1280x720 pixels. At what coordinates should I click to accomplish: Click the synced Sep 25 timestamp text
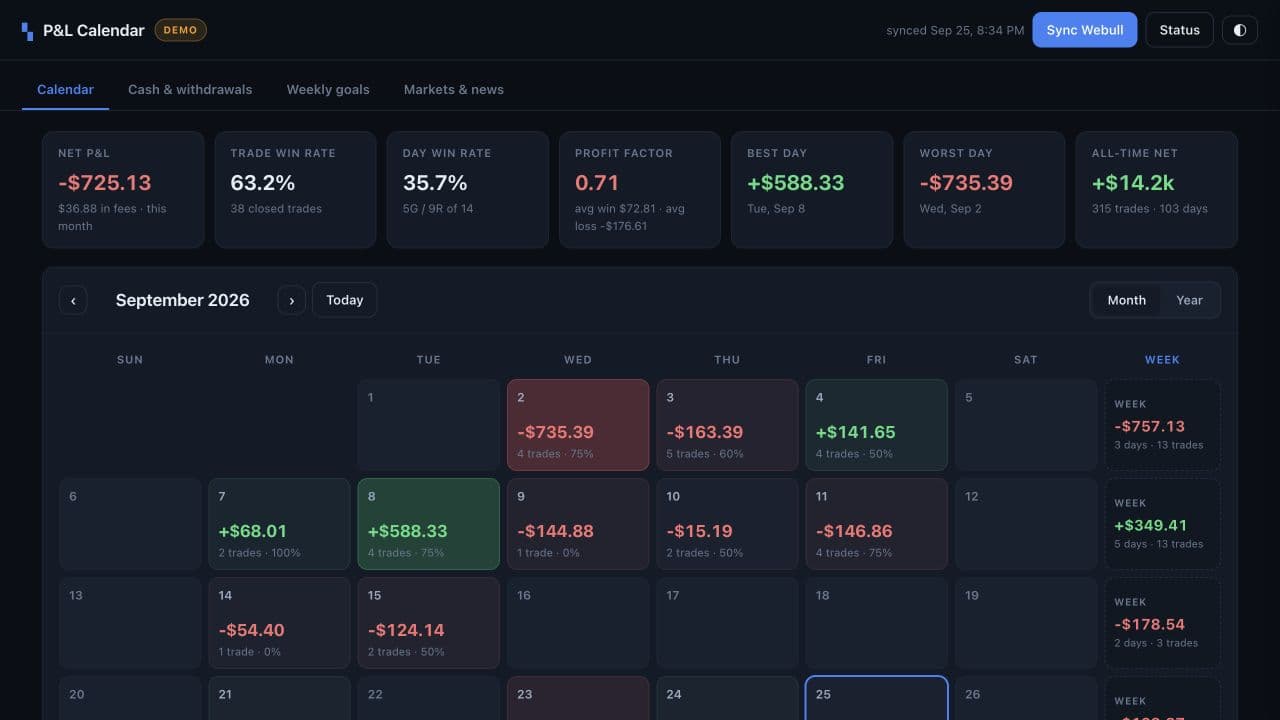[x=955, y=31]
